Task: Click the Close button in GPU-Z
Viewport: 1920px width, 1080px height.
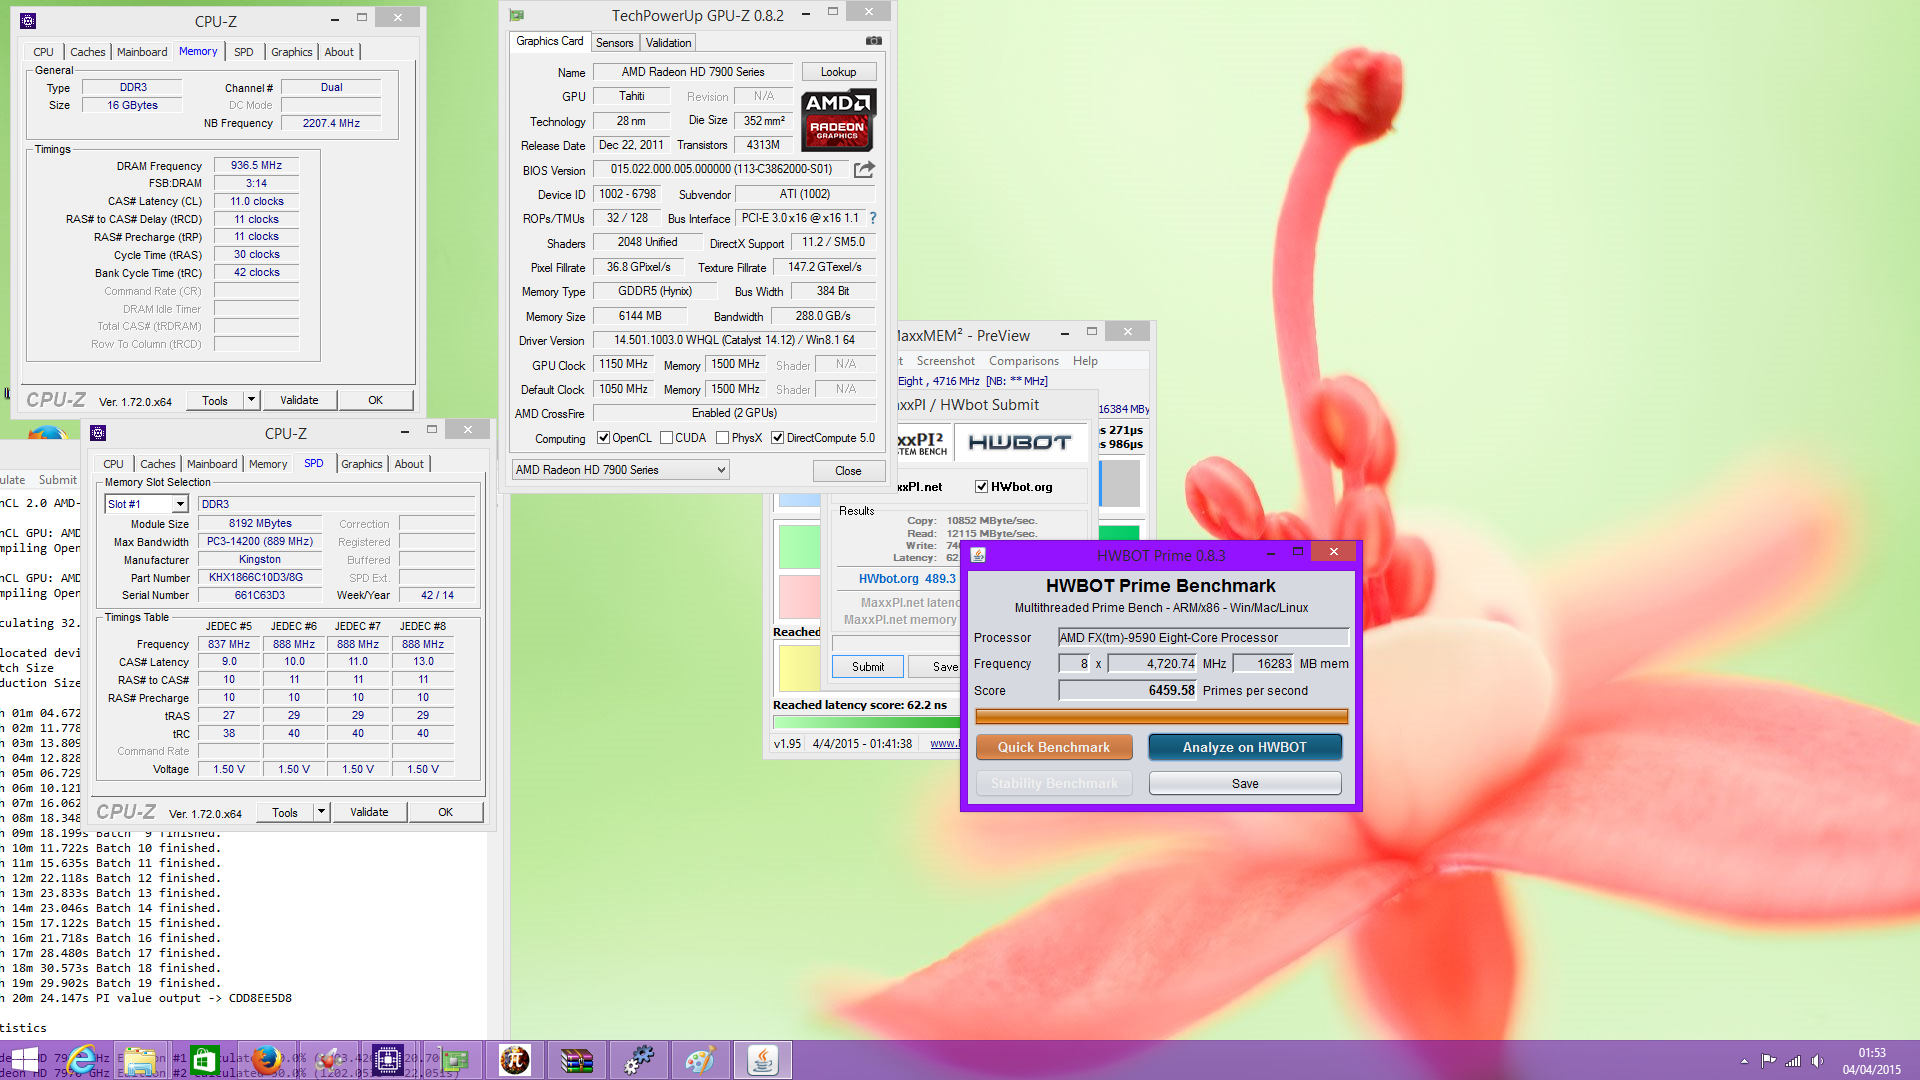Action: point(848,471)
